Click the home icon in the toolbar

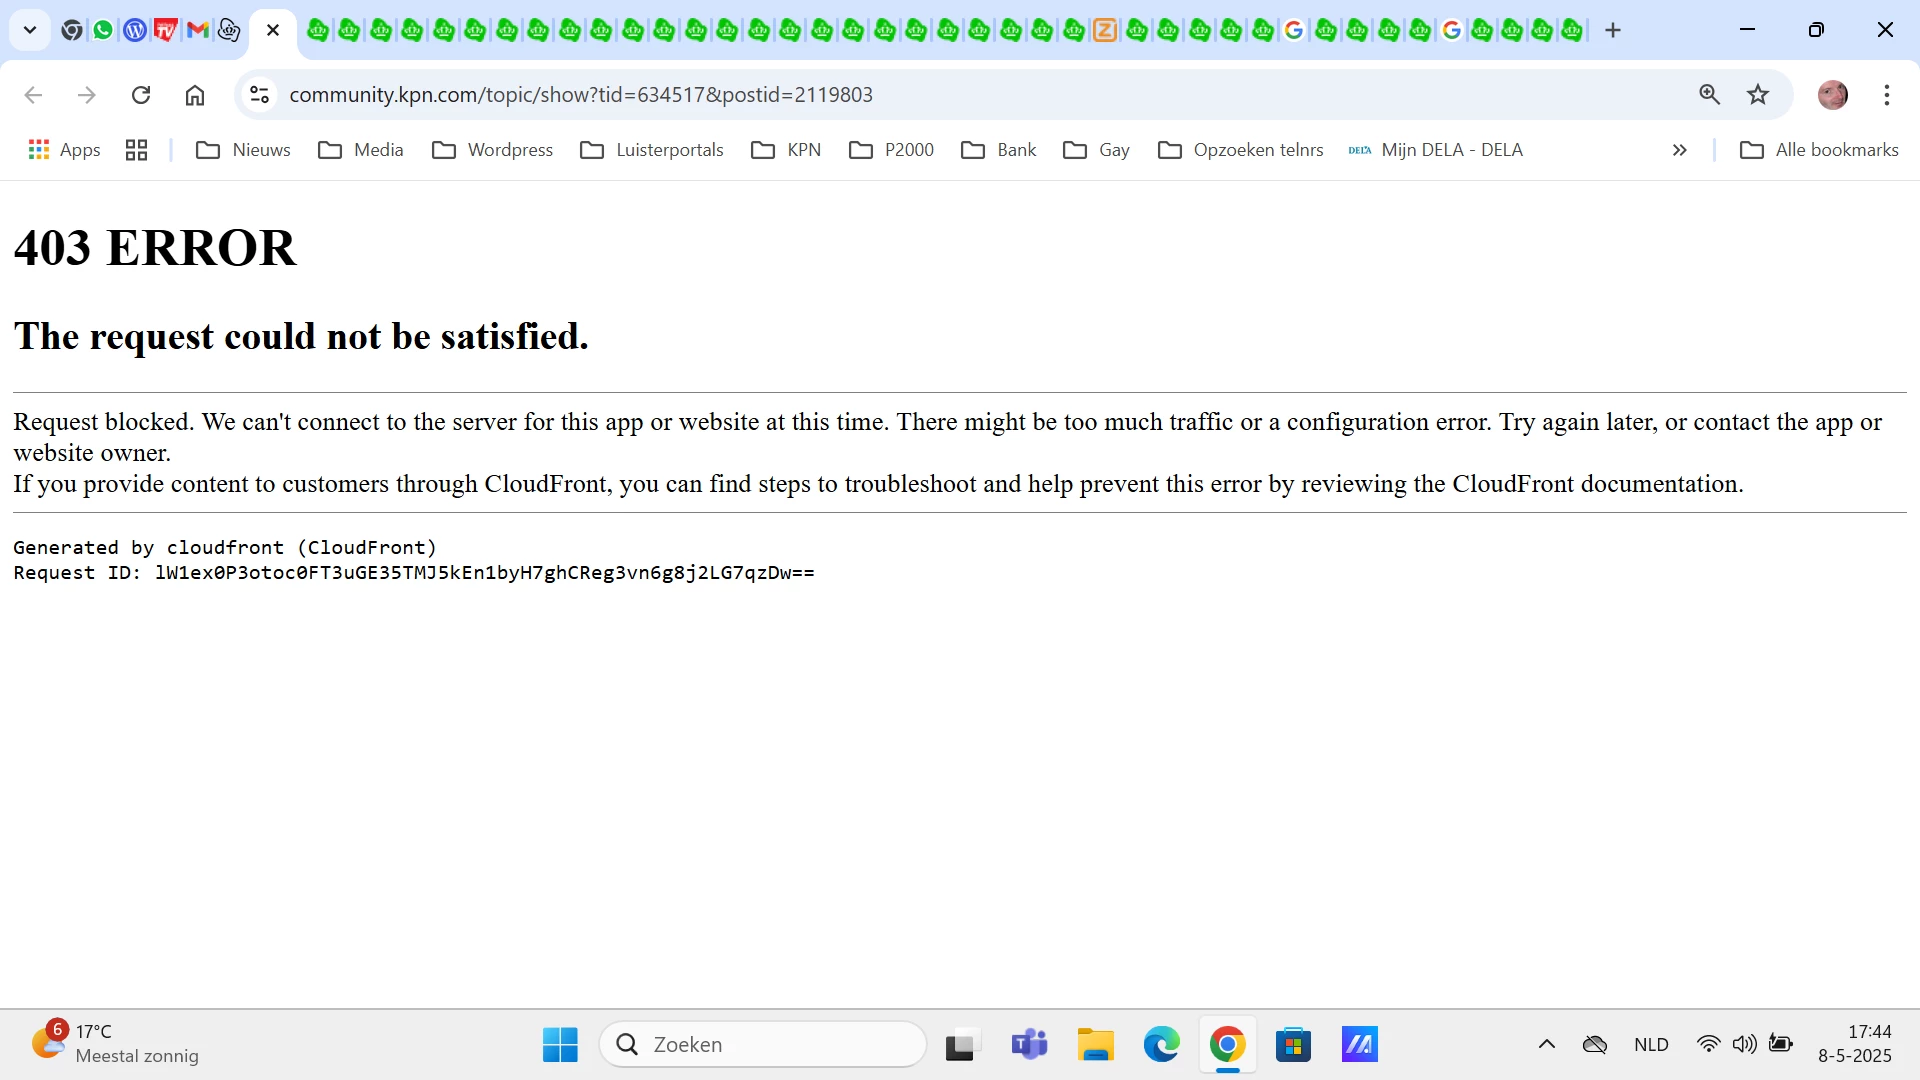195,95
